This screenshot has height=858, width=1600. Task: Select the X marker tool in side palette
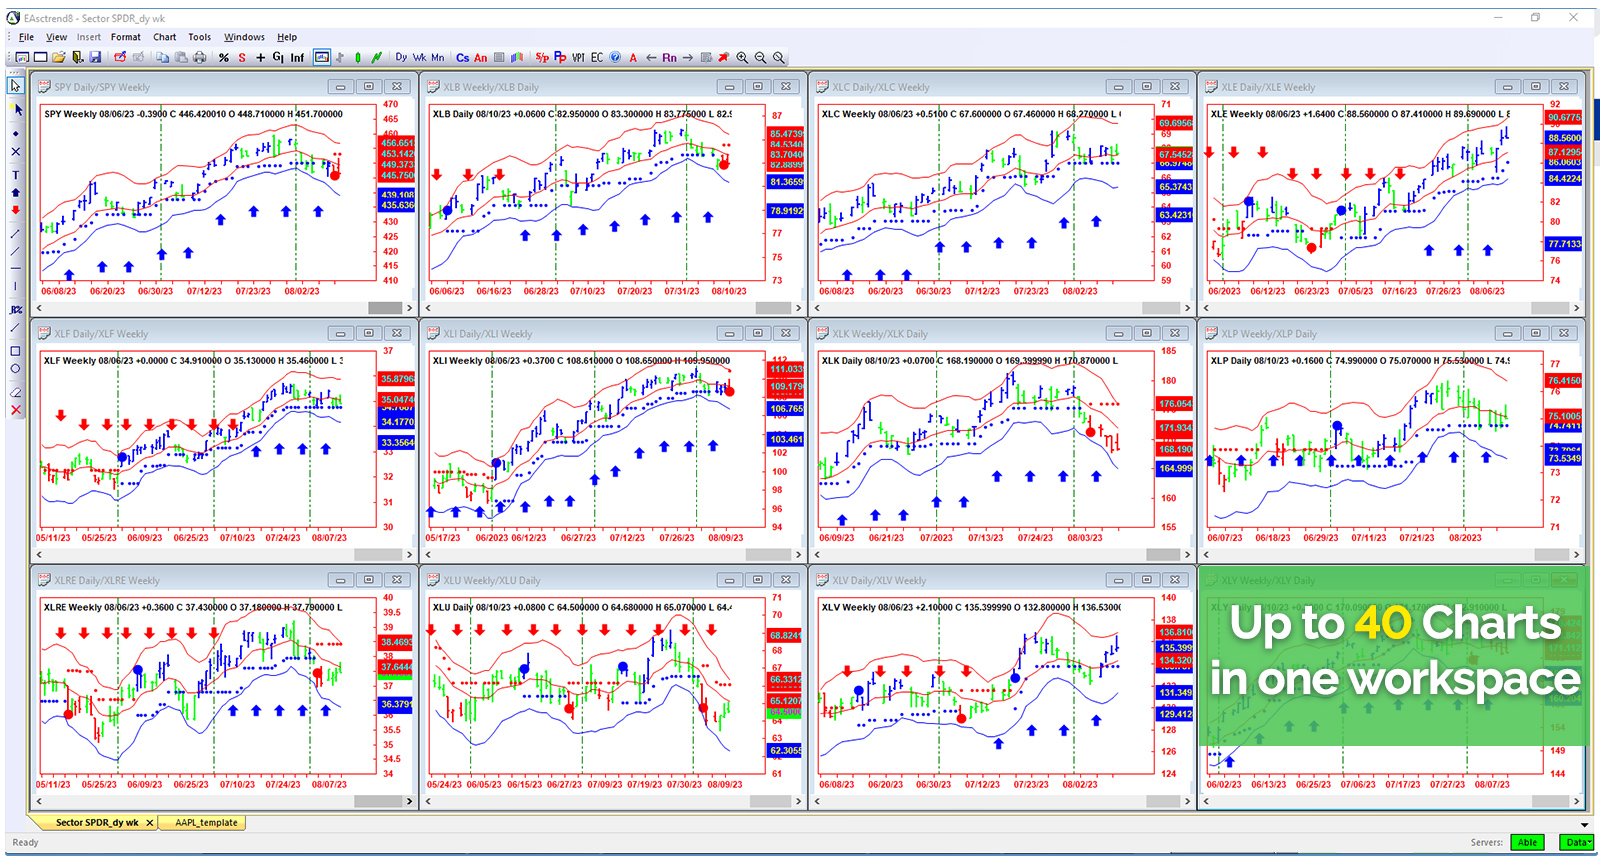(x=15, y=152)
